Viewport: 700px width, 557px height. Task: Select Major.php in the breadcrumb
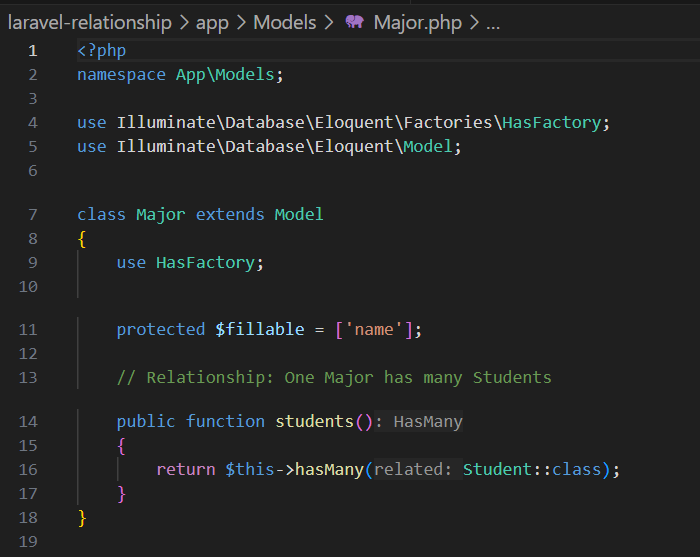[x=418, y=22]
